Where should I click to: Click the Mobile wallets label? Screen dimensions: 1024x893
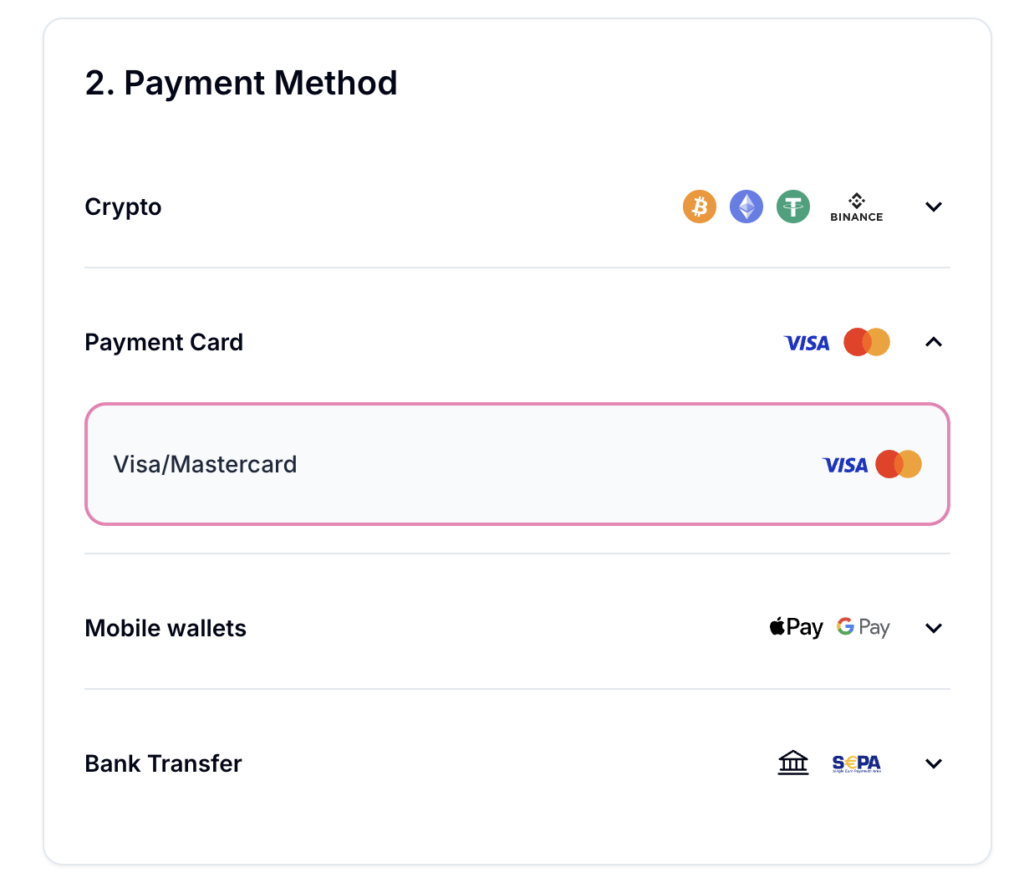pyautogui.click(x=165, y=627)
